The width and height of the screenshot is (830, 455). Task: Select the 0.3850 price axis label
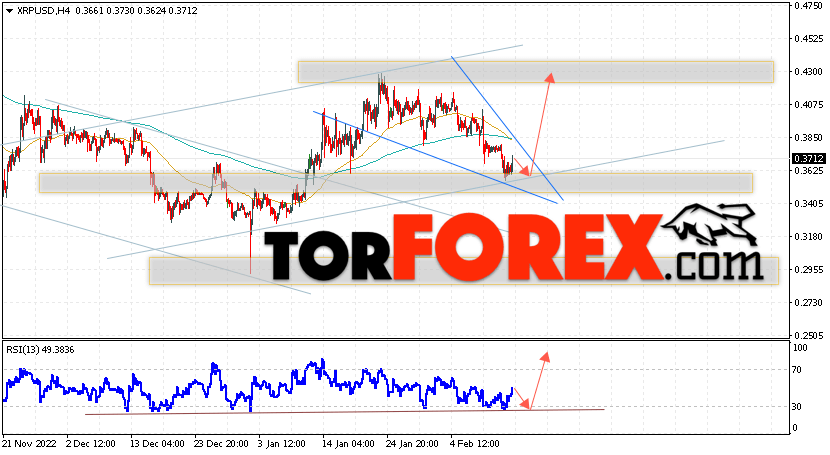point(808,138)
